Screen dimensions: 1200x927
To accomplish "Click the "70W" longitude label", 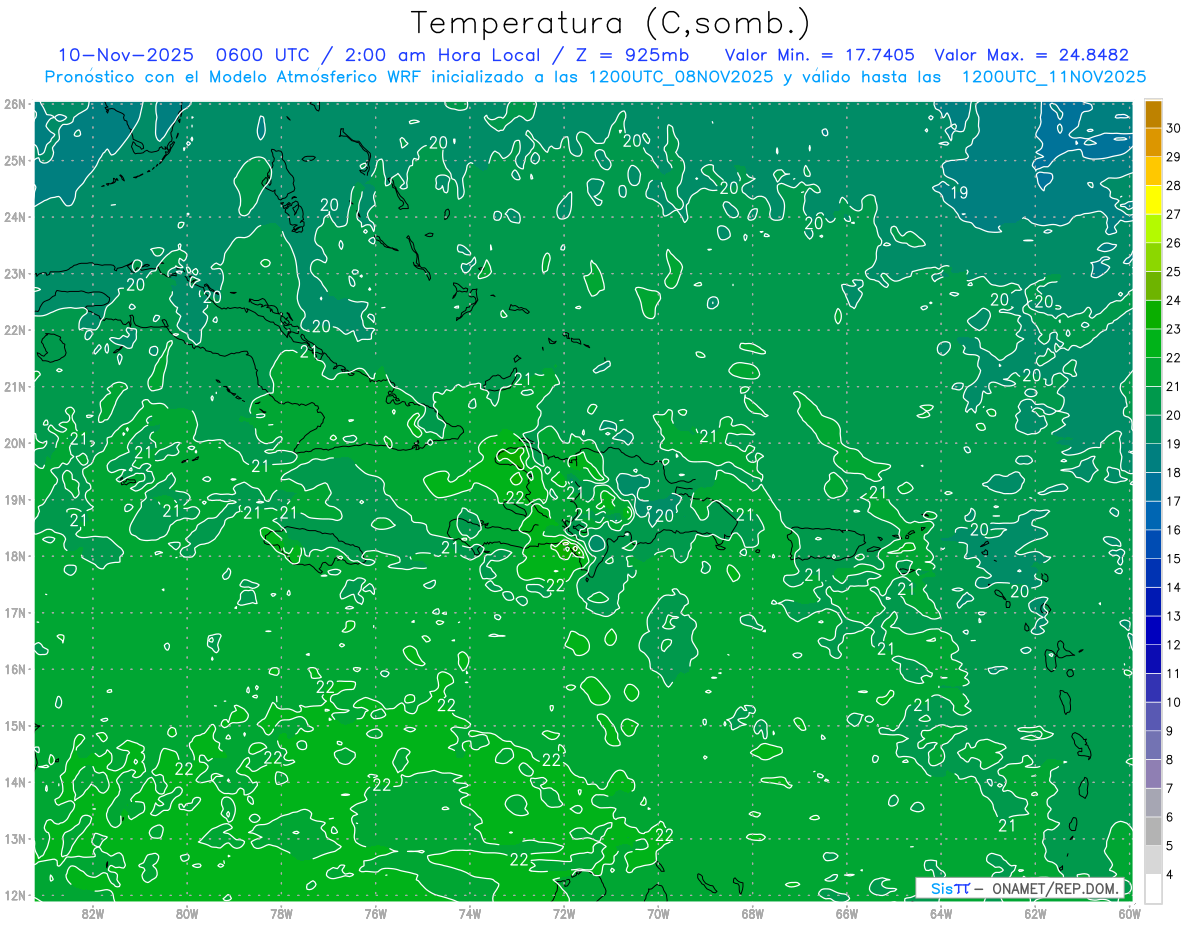I will (x=658, y=913).
